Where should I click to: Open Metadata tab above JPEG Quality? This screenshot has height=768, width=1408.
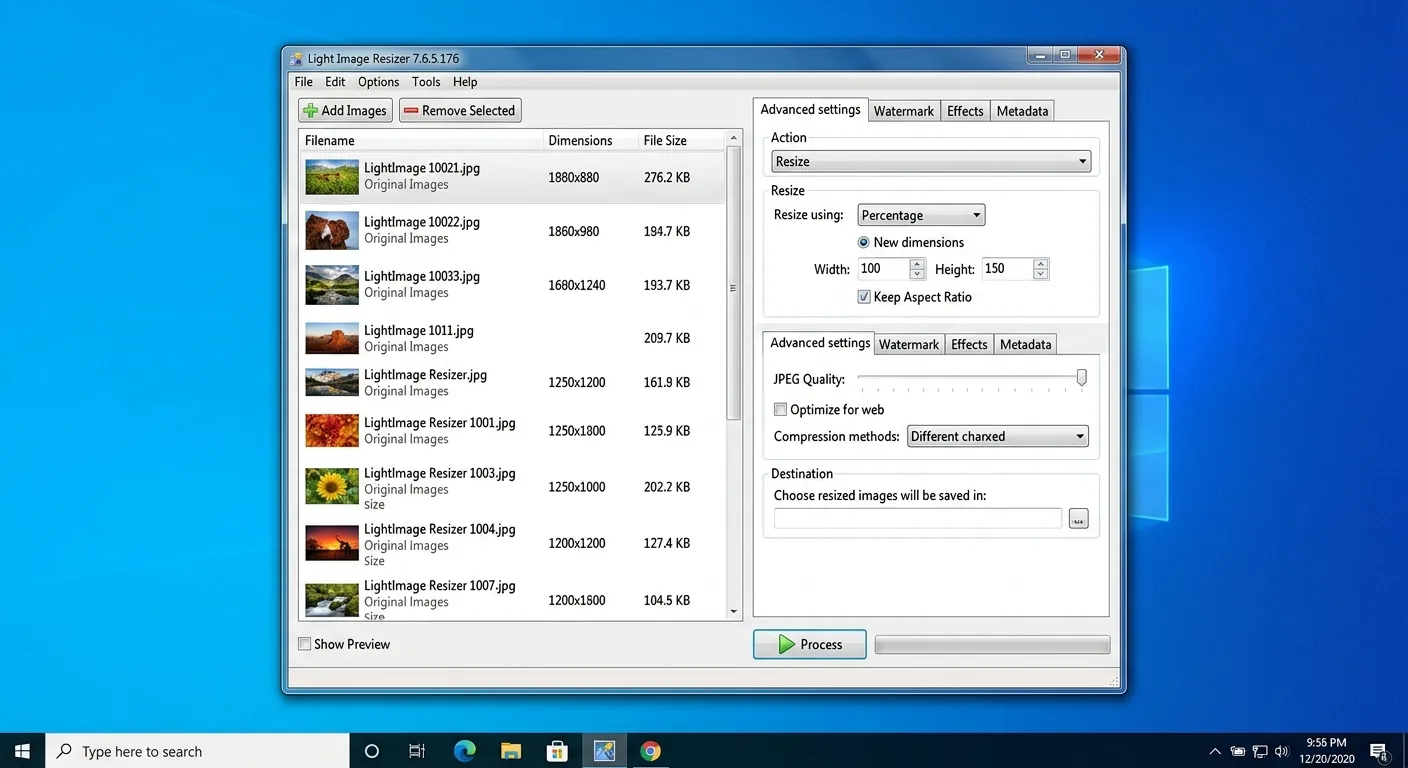(x=1026, y=344)
